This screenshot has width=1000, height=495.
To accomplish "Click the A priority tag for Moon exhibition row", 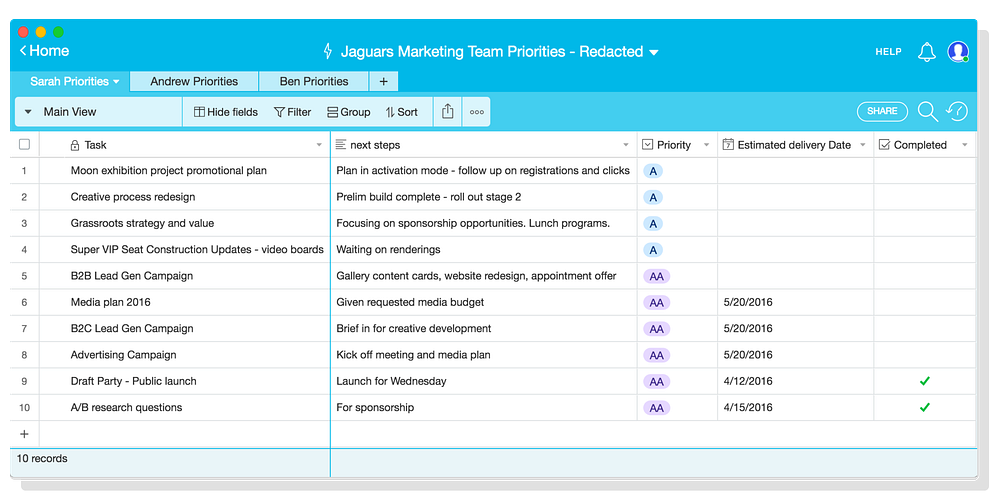I will pos(653,171).
